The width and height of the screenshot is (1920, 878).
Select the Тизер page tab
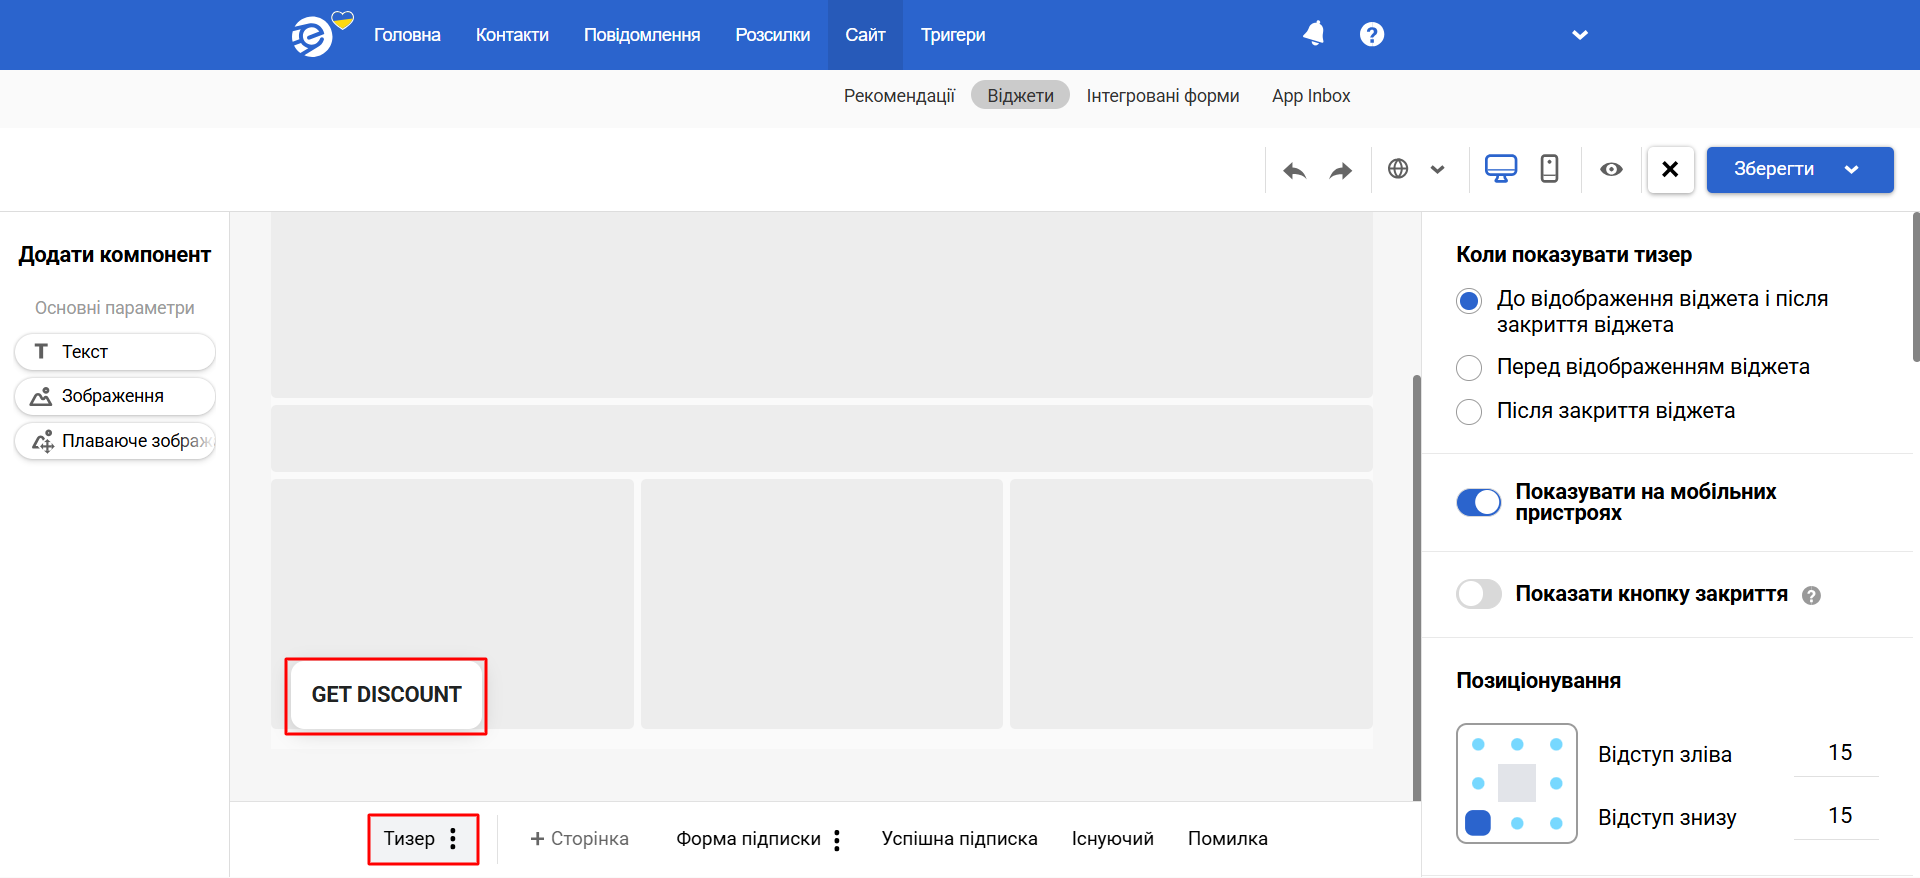[409, 839]
